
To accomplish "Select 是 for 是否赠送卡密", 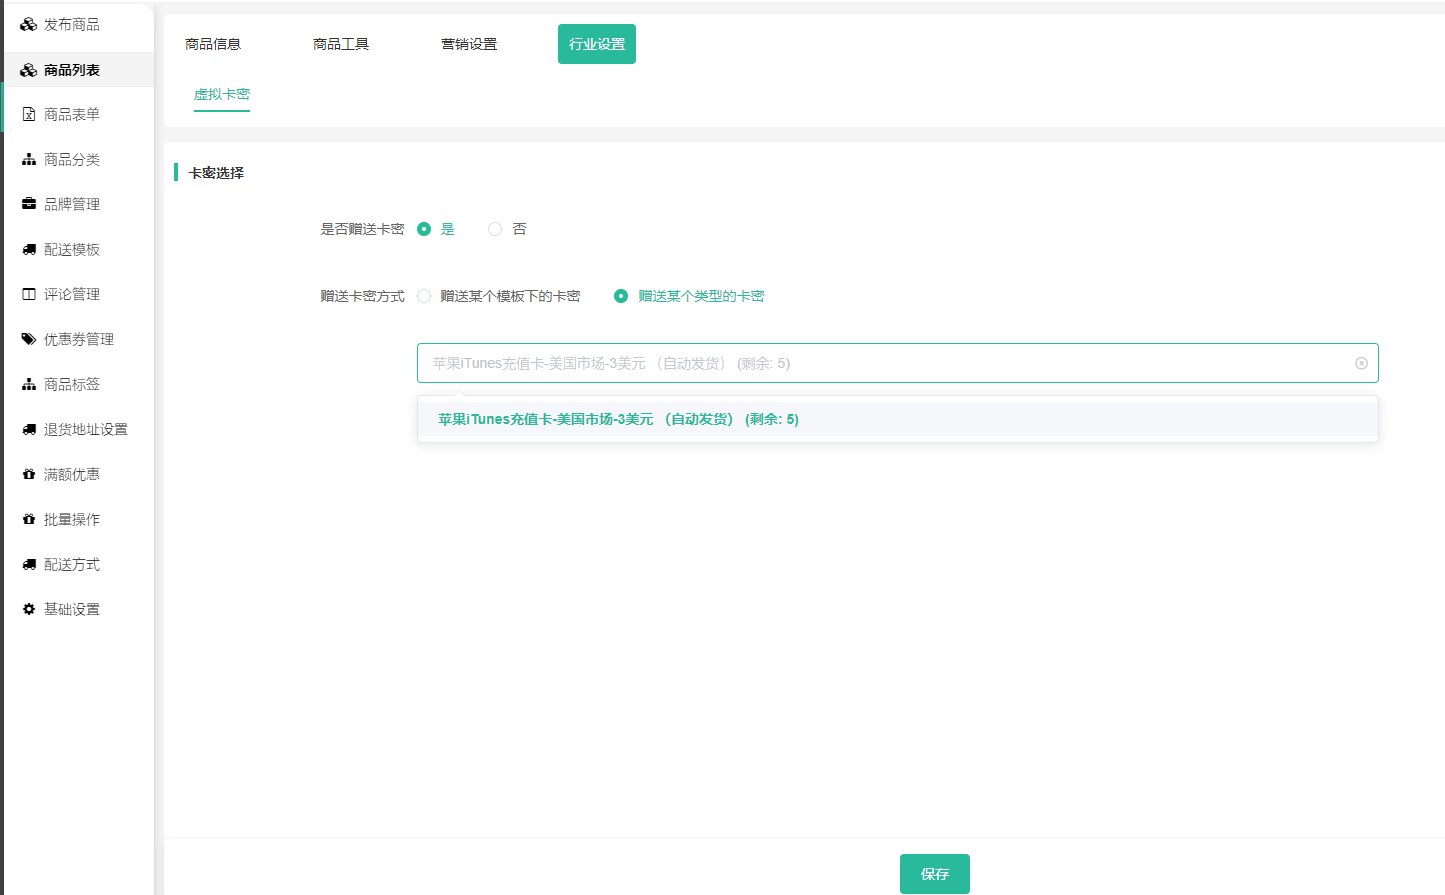I will [x=424, y=229].
